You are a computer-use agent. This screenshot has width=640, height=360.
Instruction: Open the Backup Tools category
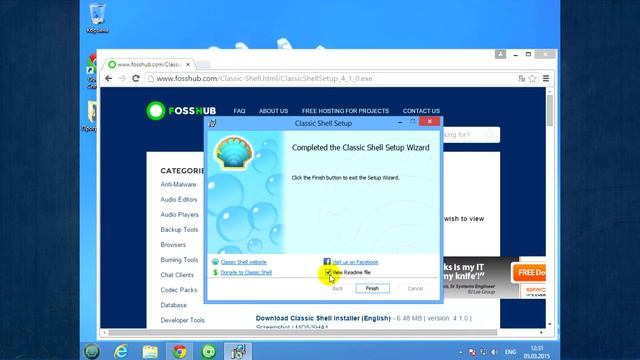(x=179, y=230)
